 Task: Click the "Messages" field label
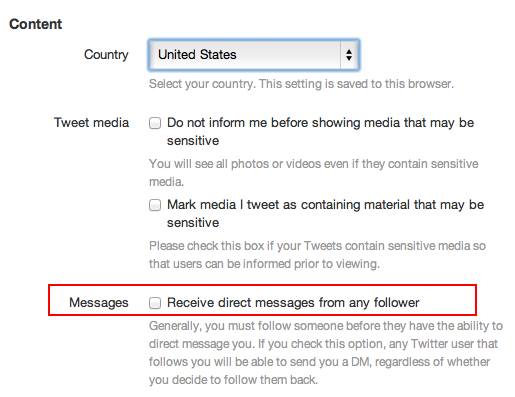pos(99,303)
